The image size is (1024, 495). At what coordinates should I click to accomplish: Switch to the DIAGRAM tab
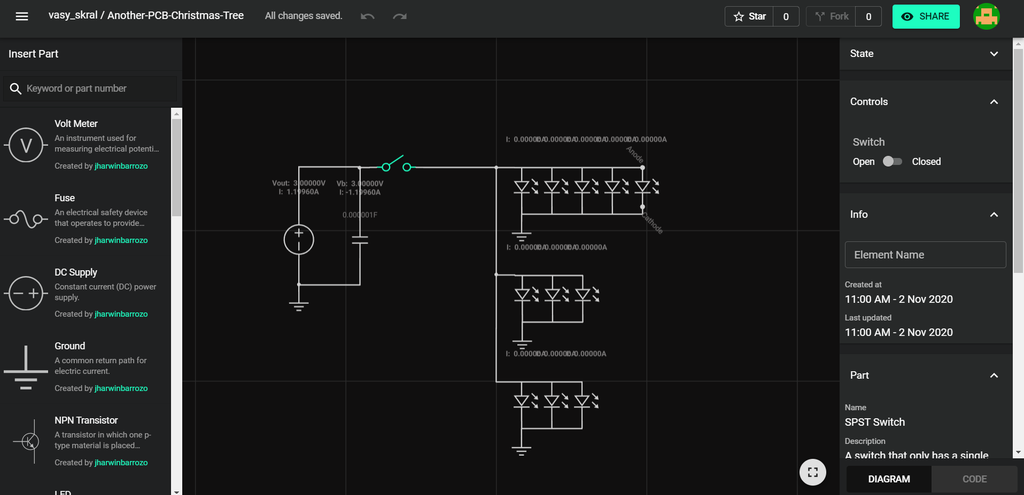coord(889,479)
